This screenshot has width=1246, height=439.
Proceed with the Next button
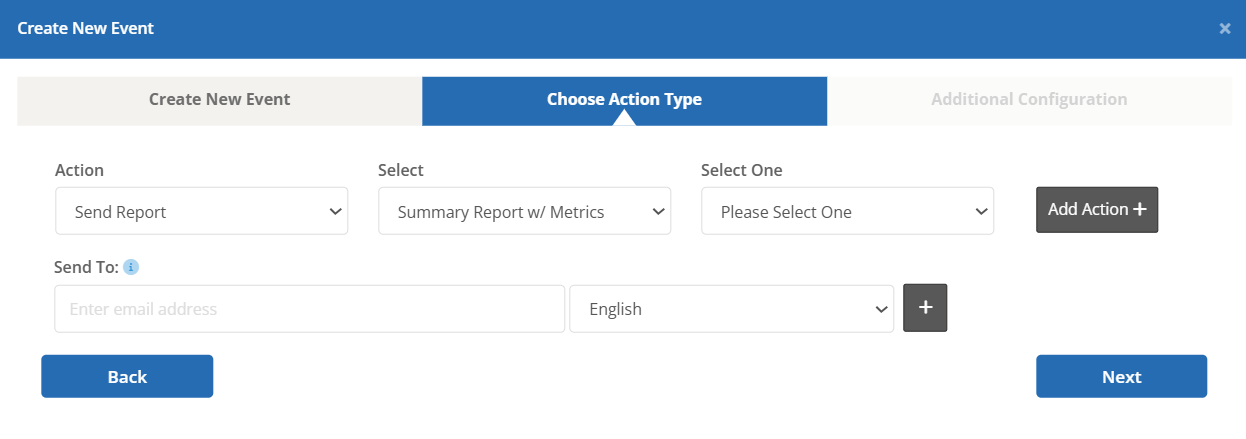[x=1121, y=376]
